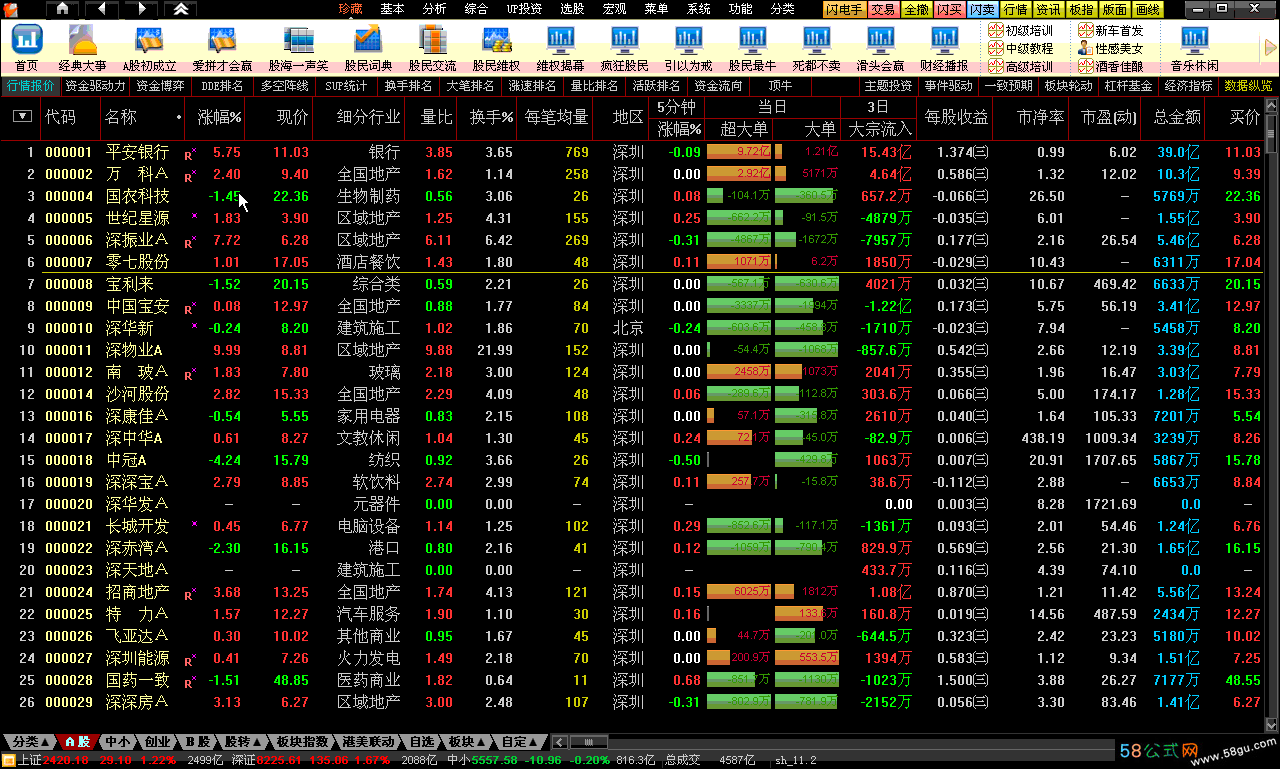Open the 基本 menu
Image resolution: width=1280 pixels, height=769 pixels.
393,9
